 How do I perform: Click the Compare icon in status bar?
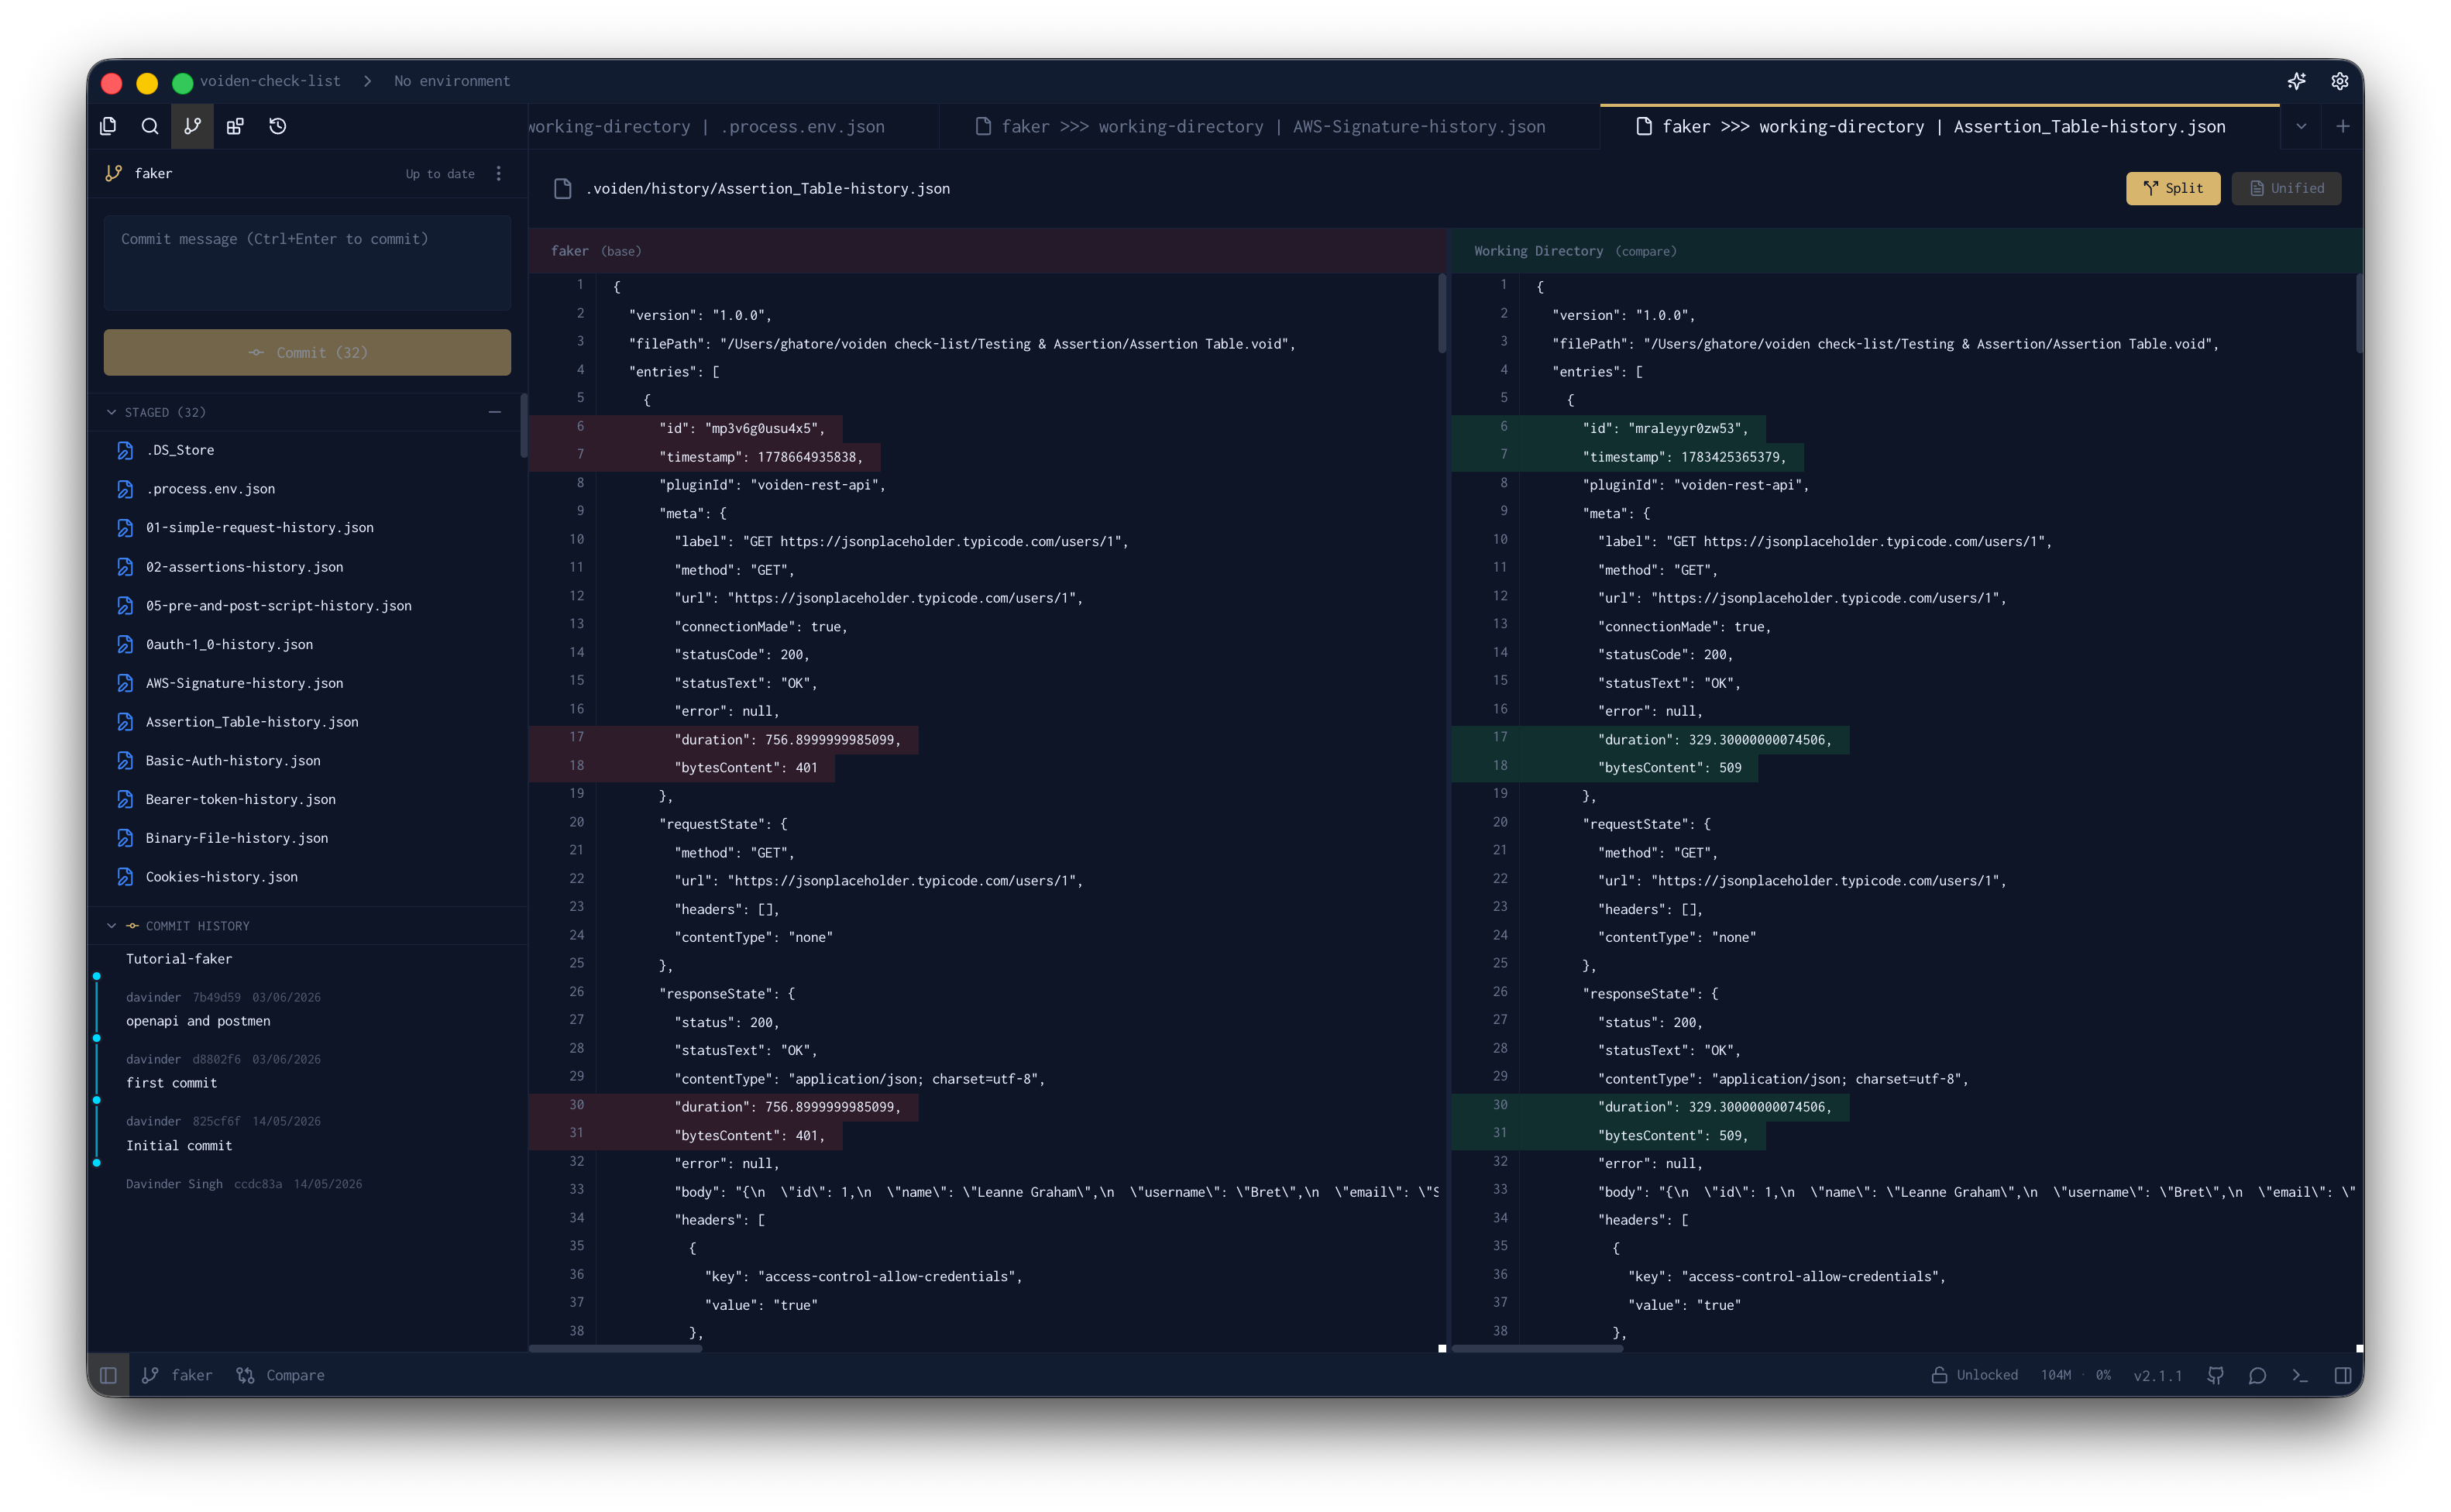point(245,1375)
